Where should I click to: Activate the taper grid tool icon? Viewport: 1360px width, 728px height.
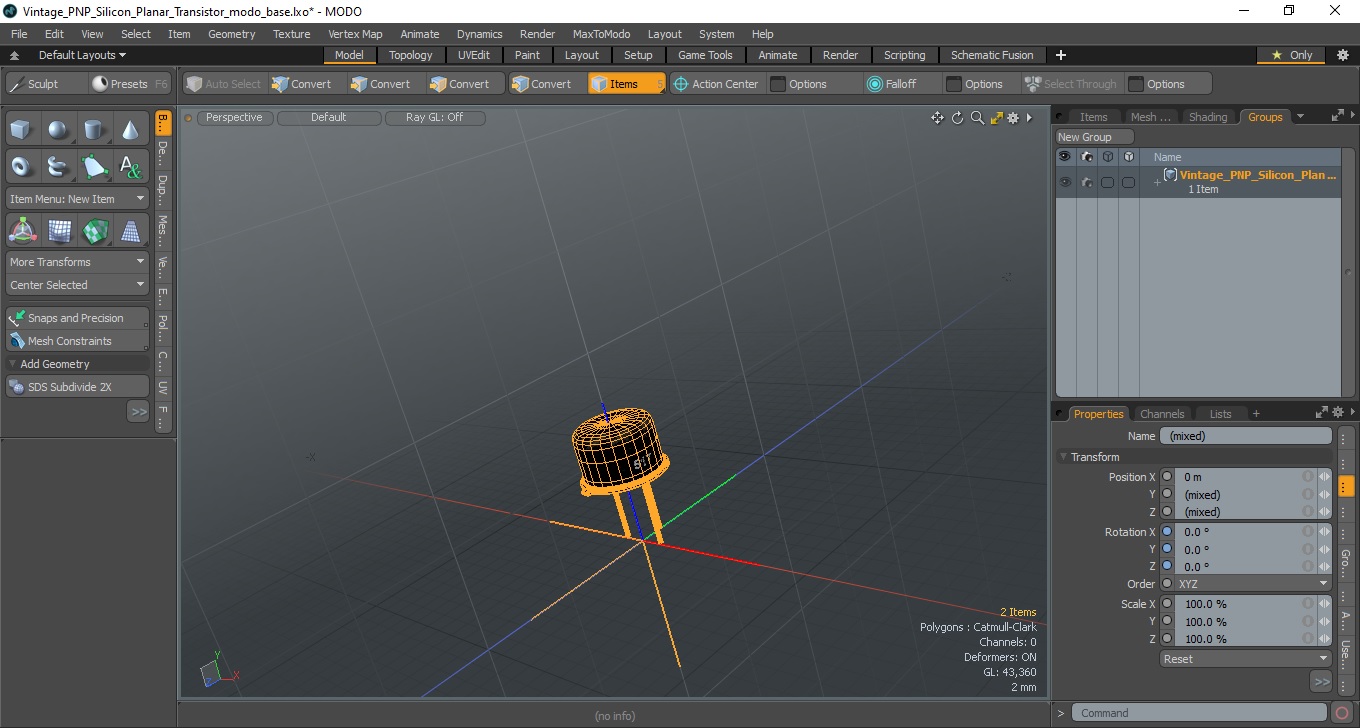[131, 231]
